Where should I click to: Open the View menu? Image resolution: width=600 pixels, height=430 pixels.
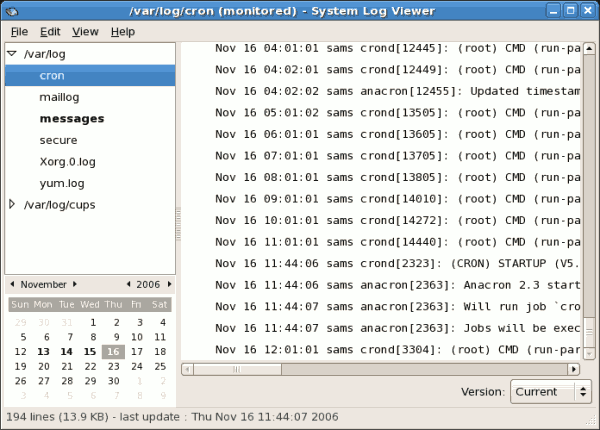click(x=85, y=32)
